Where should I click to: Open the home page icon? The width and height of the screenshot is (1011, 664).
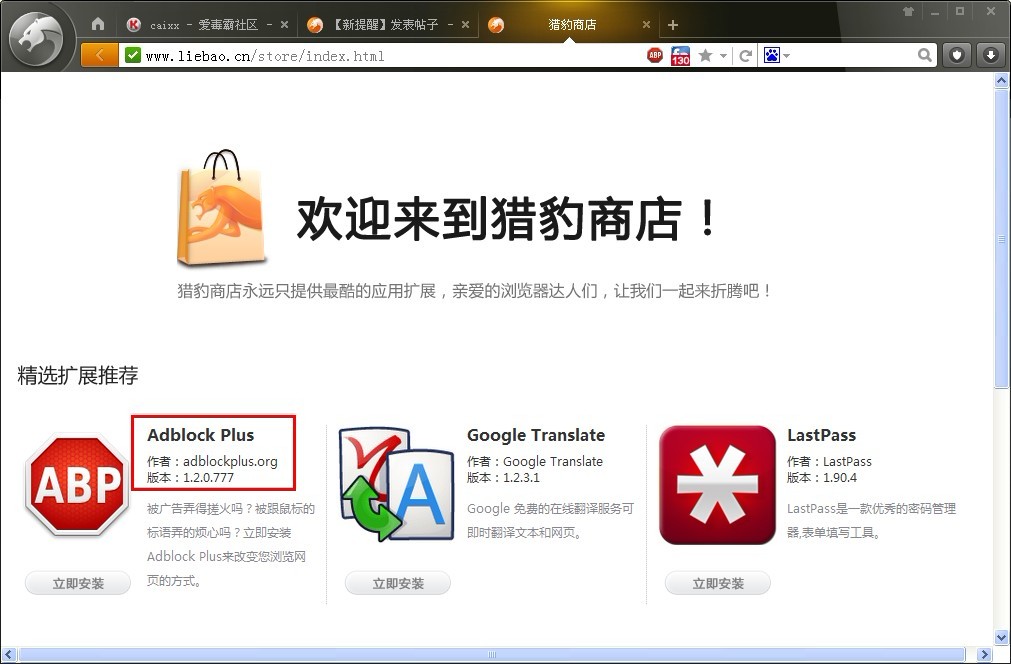point(98,24)
